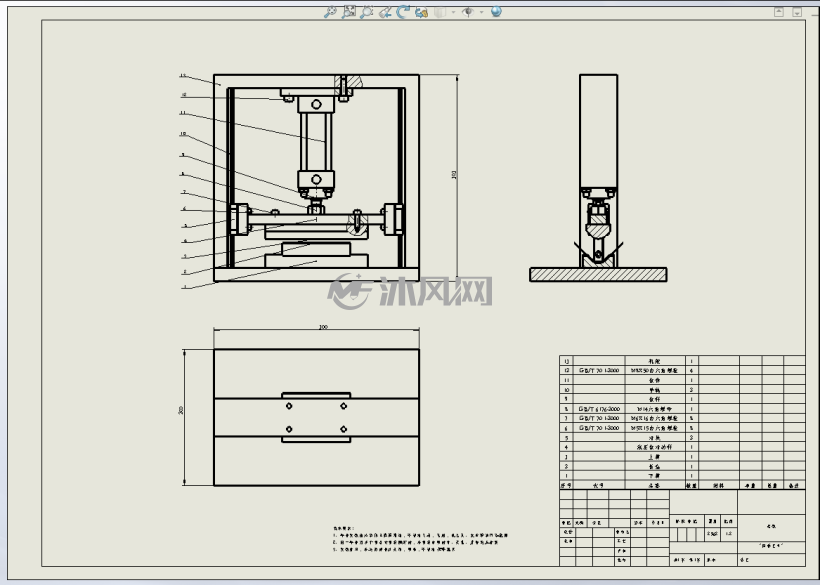Click the blue sphere appearance icon

[496, 11]
